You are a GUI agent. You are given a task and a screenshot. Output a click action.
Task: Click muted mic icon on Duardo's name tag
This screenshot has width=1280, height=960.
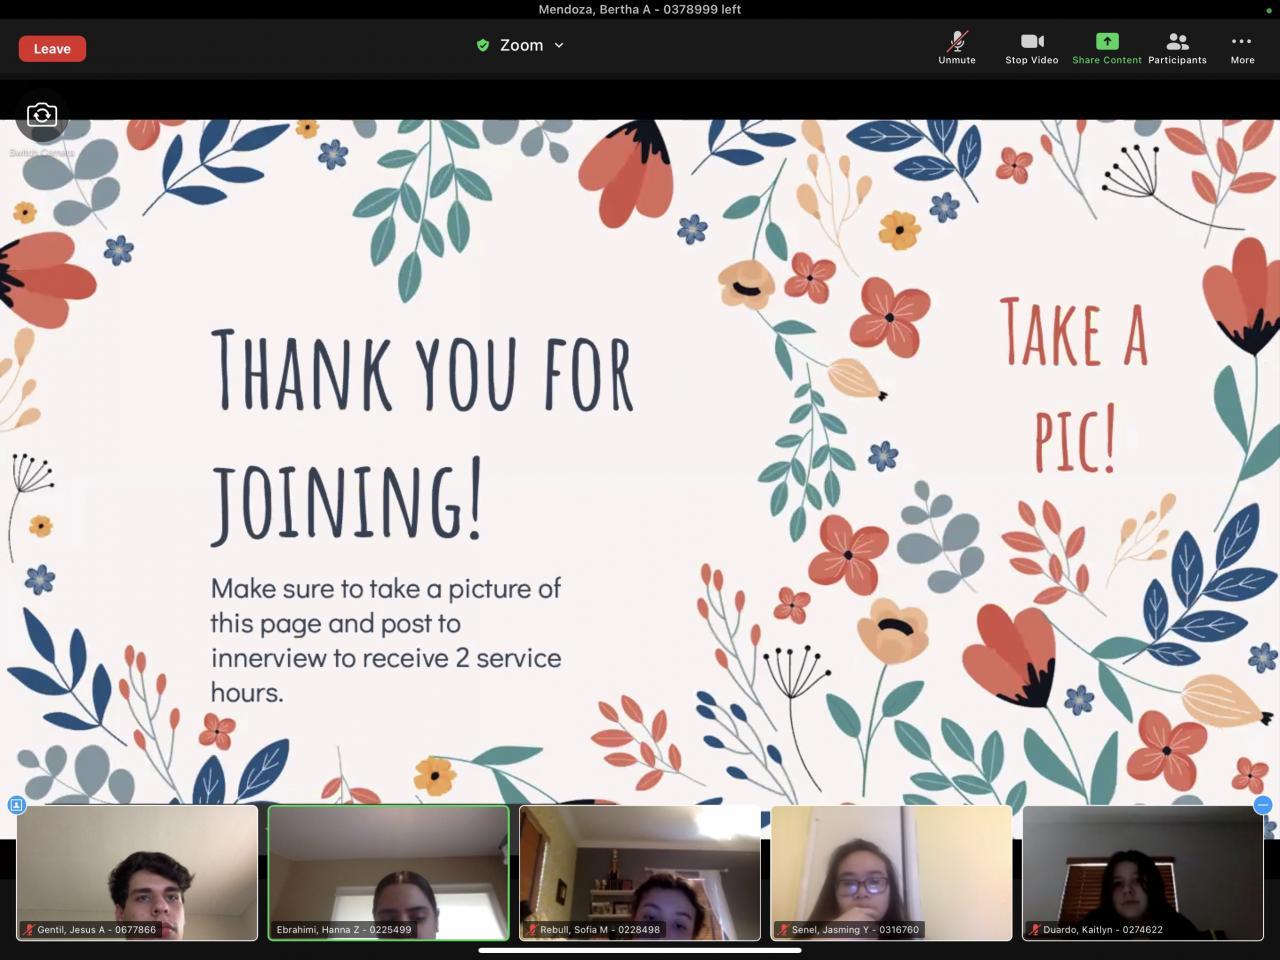point(1035,930)
